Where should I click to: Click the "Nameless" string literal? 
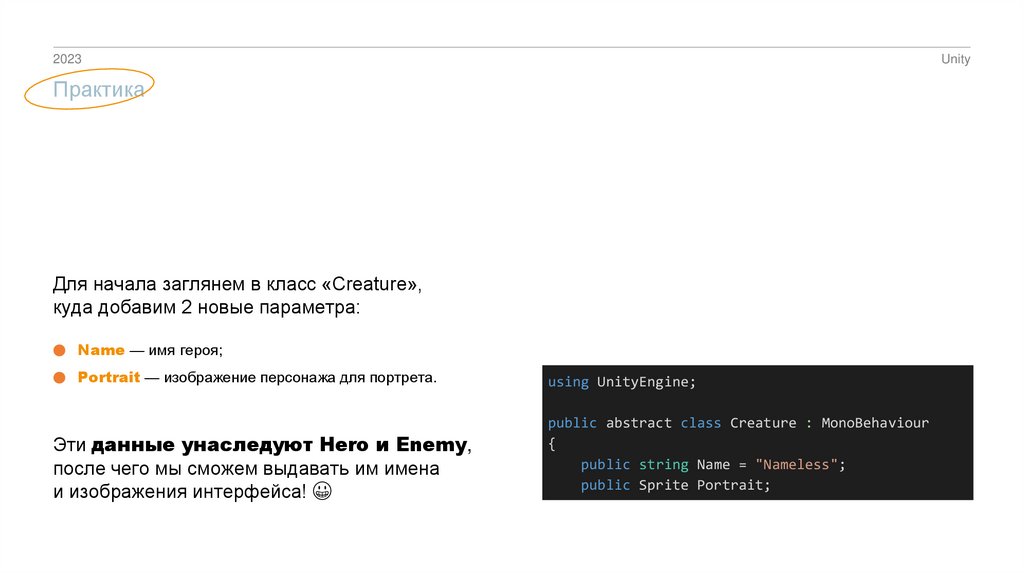796,465
